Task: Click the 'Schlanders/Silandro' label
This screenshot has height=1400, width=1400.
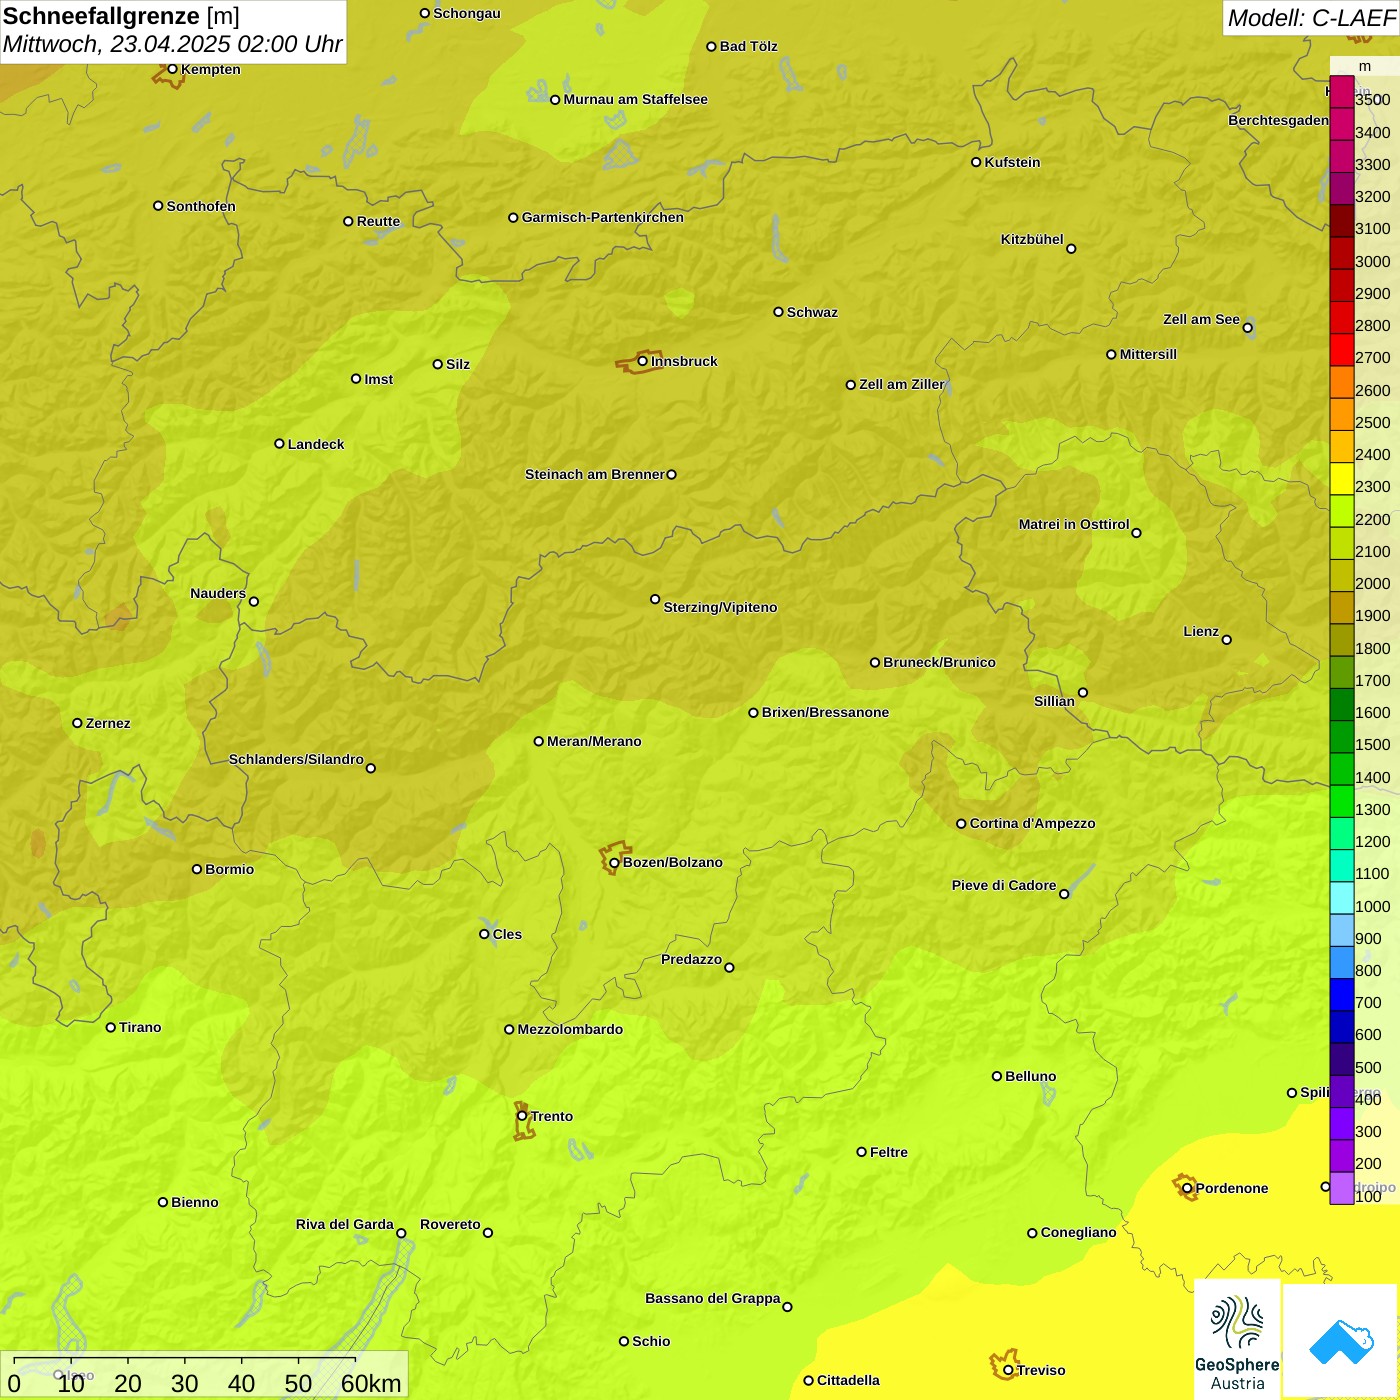Action: pos(296,759)
